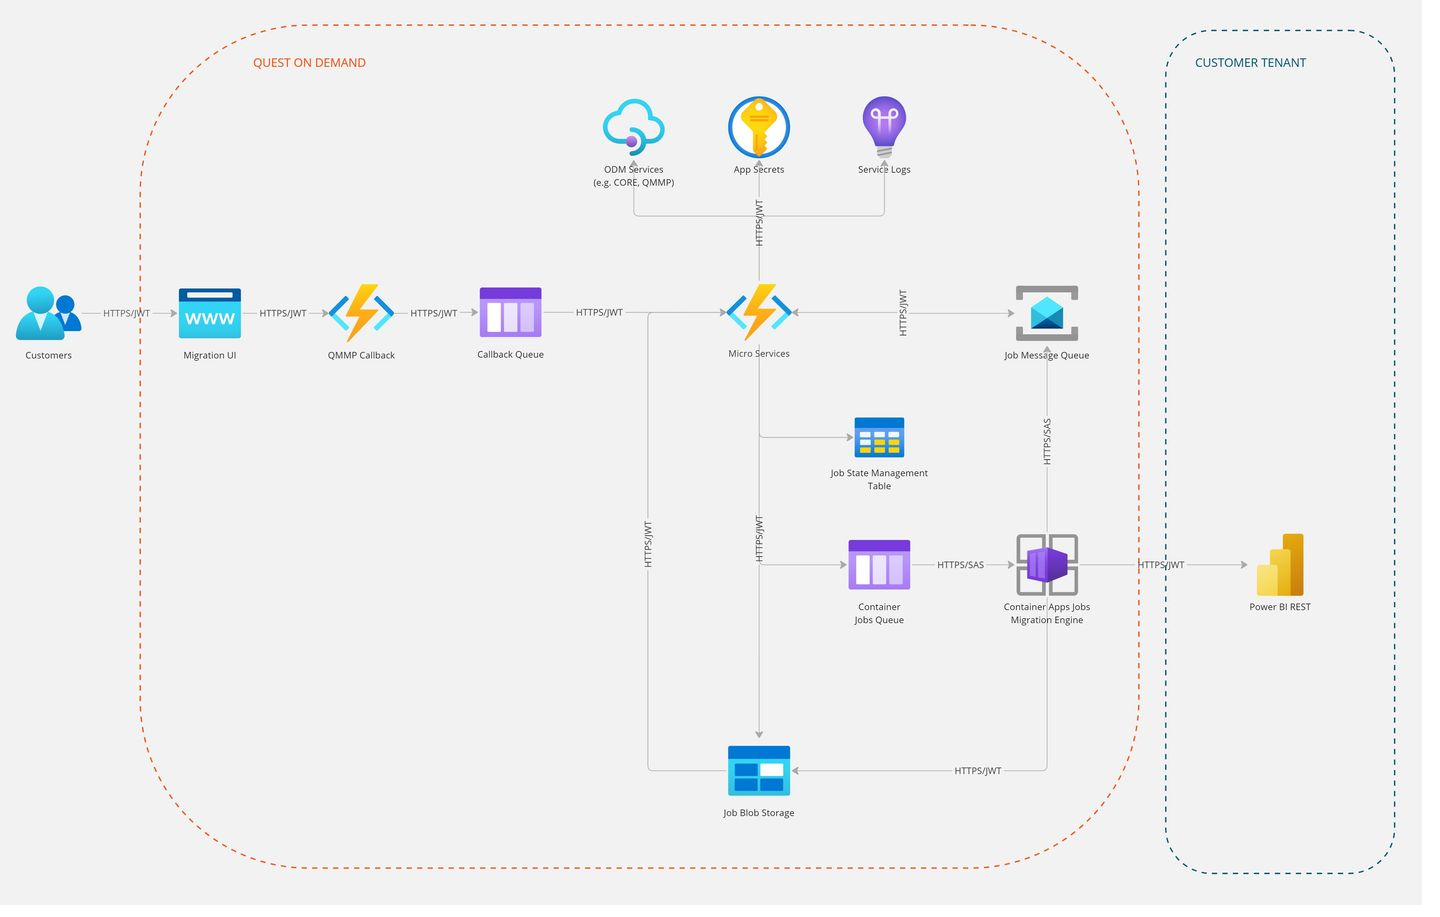
Task: Click the "QMMP Callback" label text
Action: [x=361, y=355]
